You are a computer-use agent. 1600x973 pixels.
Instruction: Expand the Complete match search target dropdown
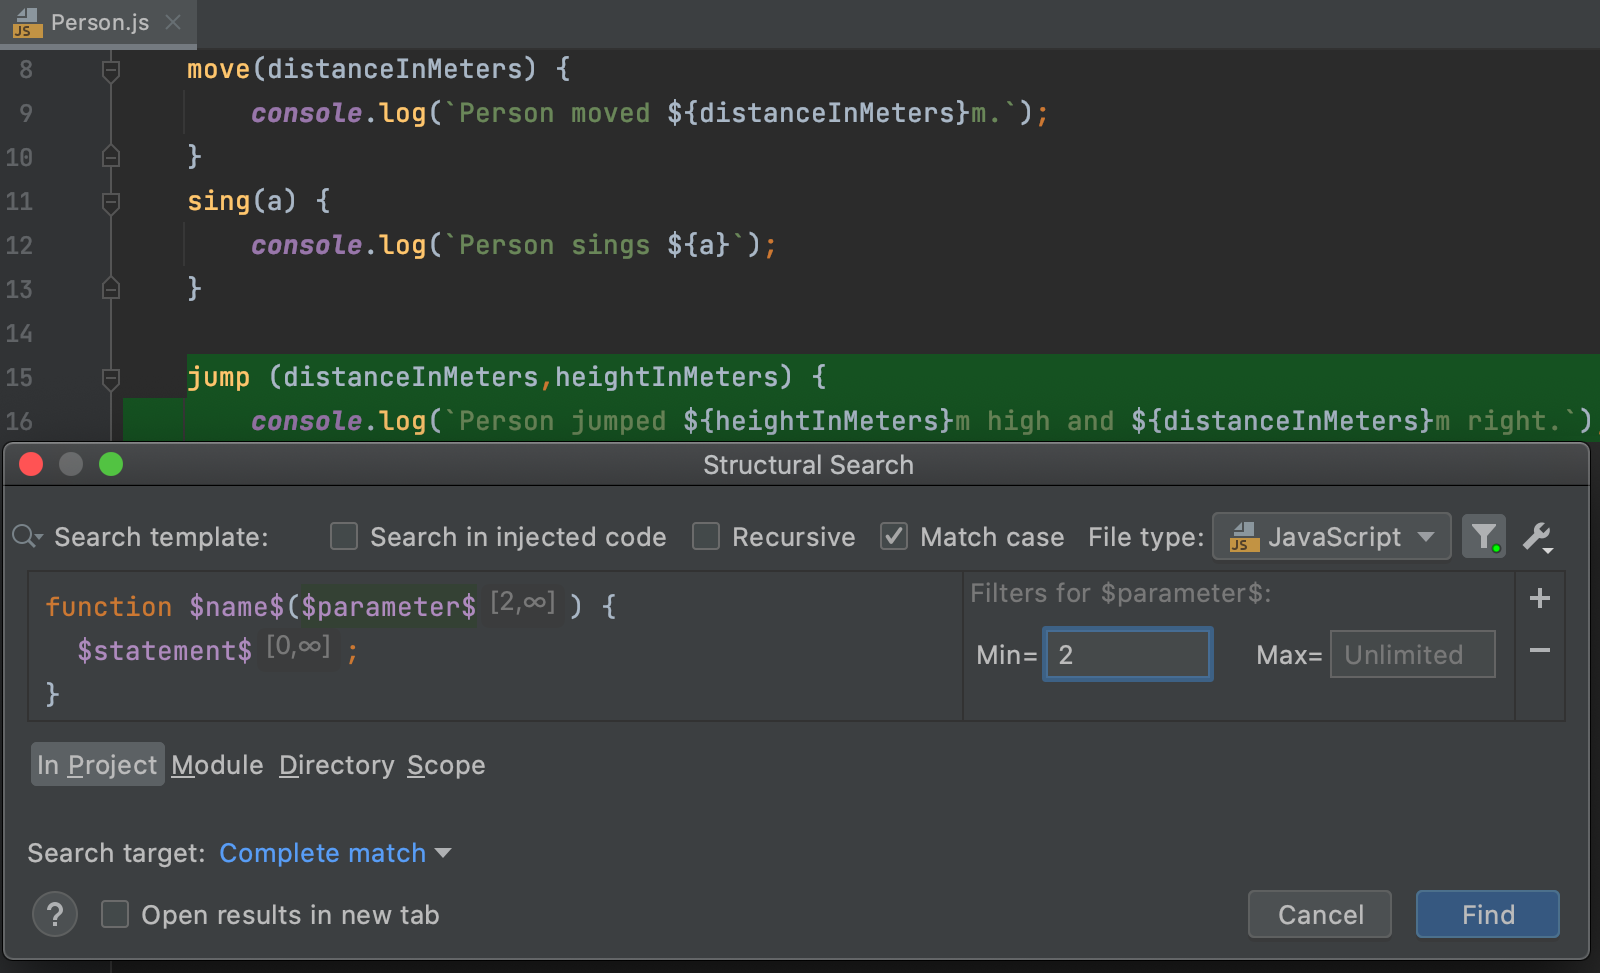pos(335,853)
